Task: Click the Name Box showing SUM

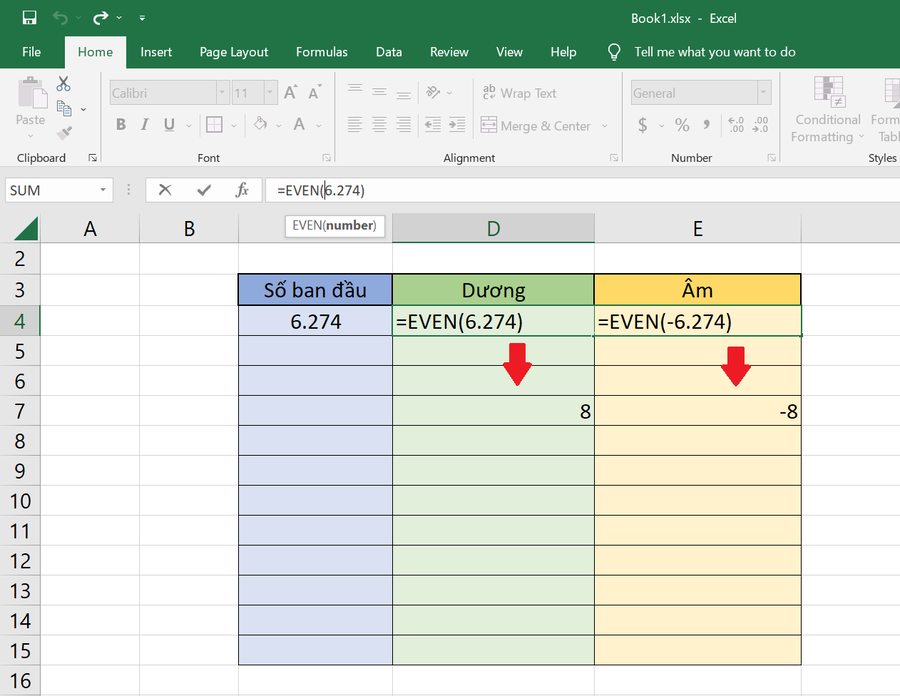Action: [59, 190]
